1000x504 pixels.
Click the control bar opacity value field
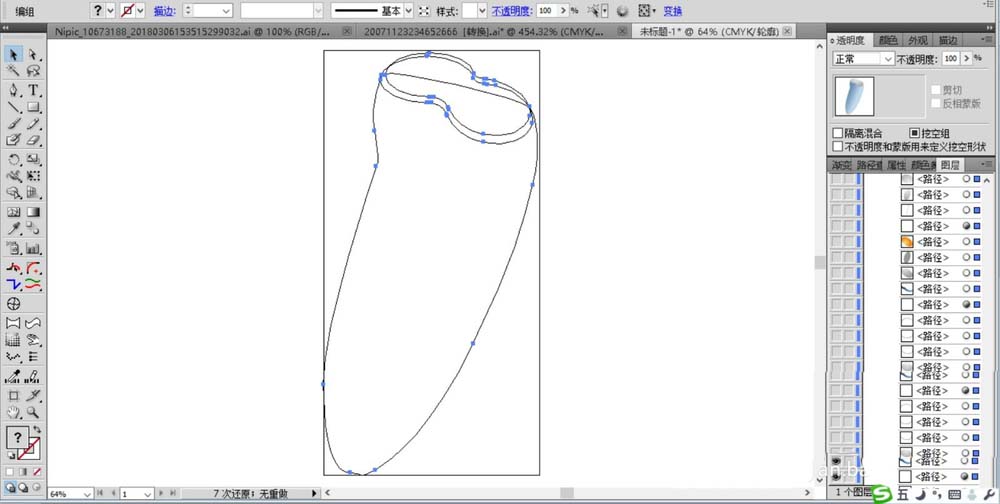(x=545, y=11)
